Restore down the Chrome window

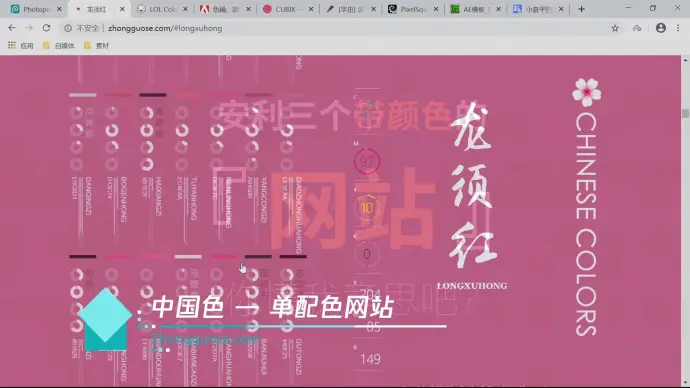tap(653, 8)
